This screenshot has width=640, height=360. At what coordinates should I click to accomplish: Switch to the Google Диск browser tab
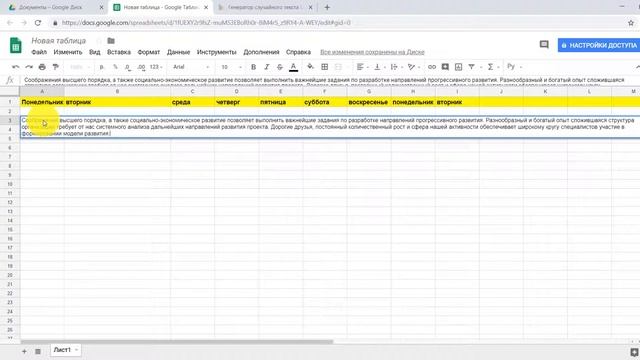point(56,7)
